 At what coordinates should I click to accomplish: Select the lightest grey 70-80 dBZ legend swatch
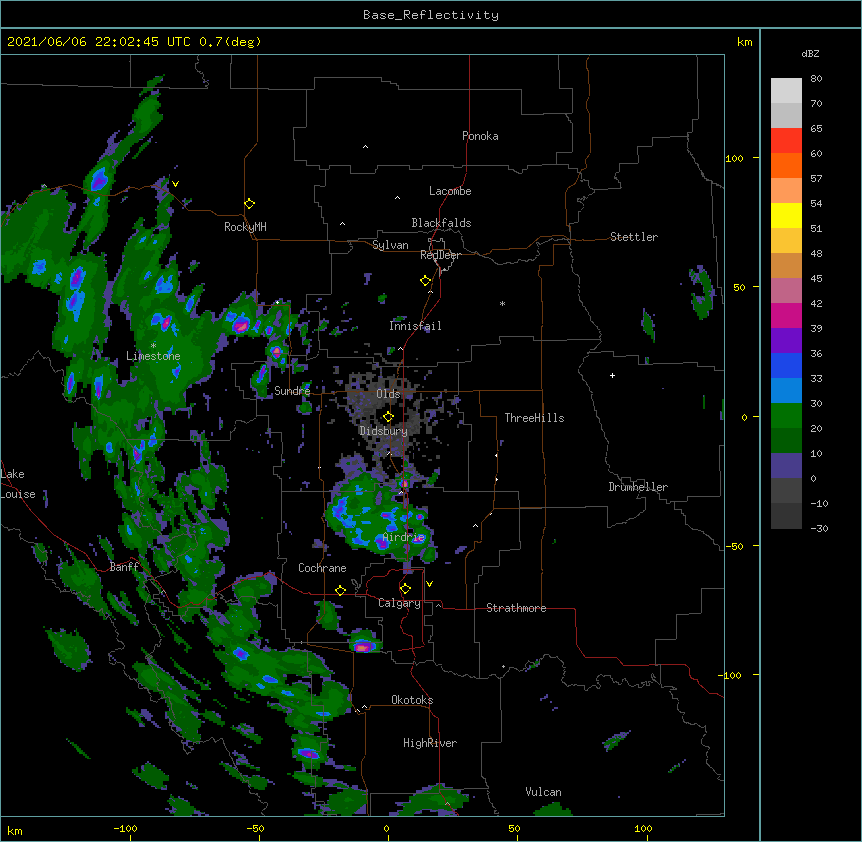[786, 91]
